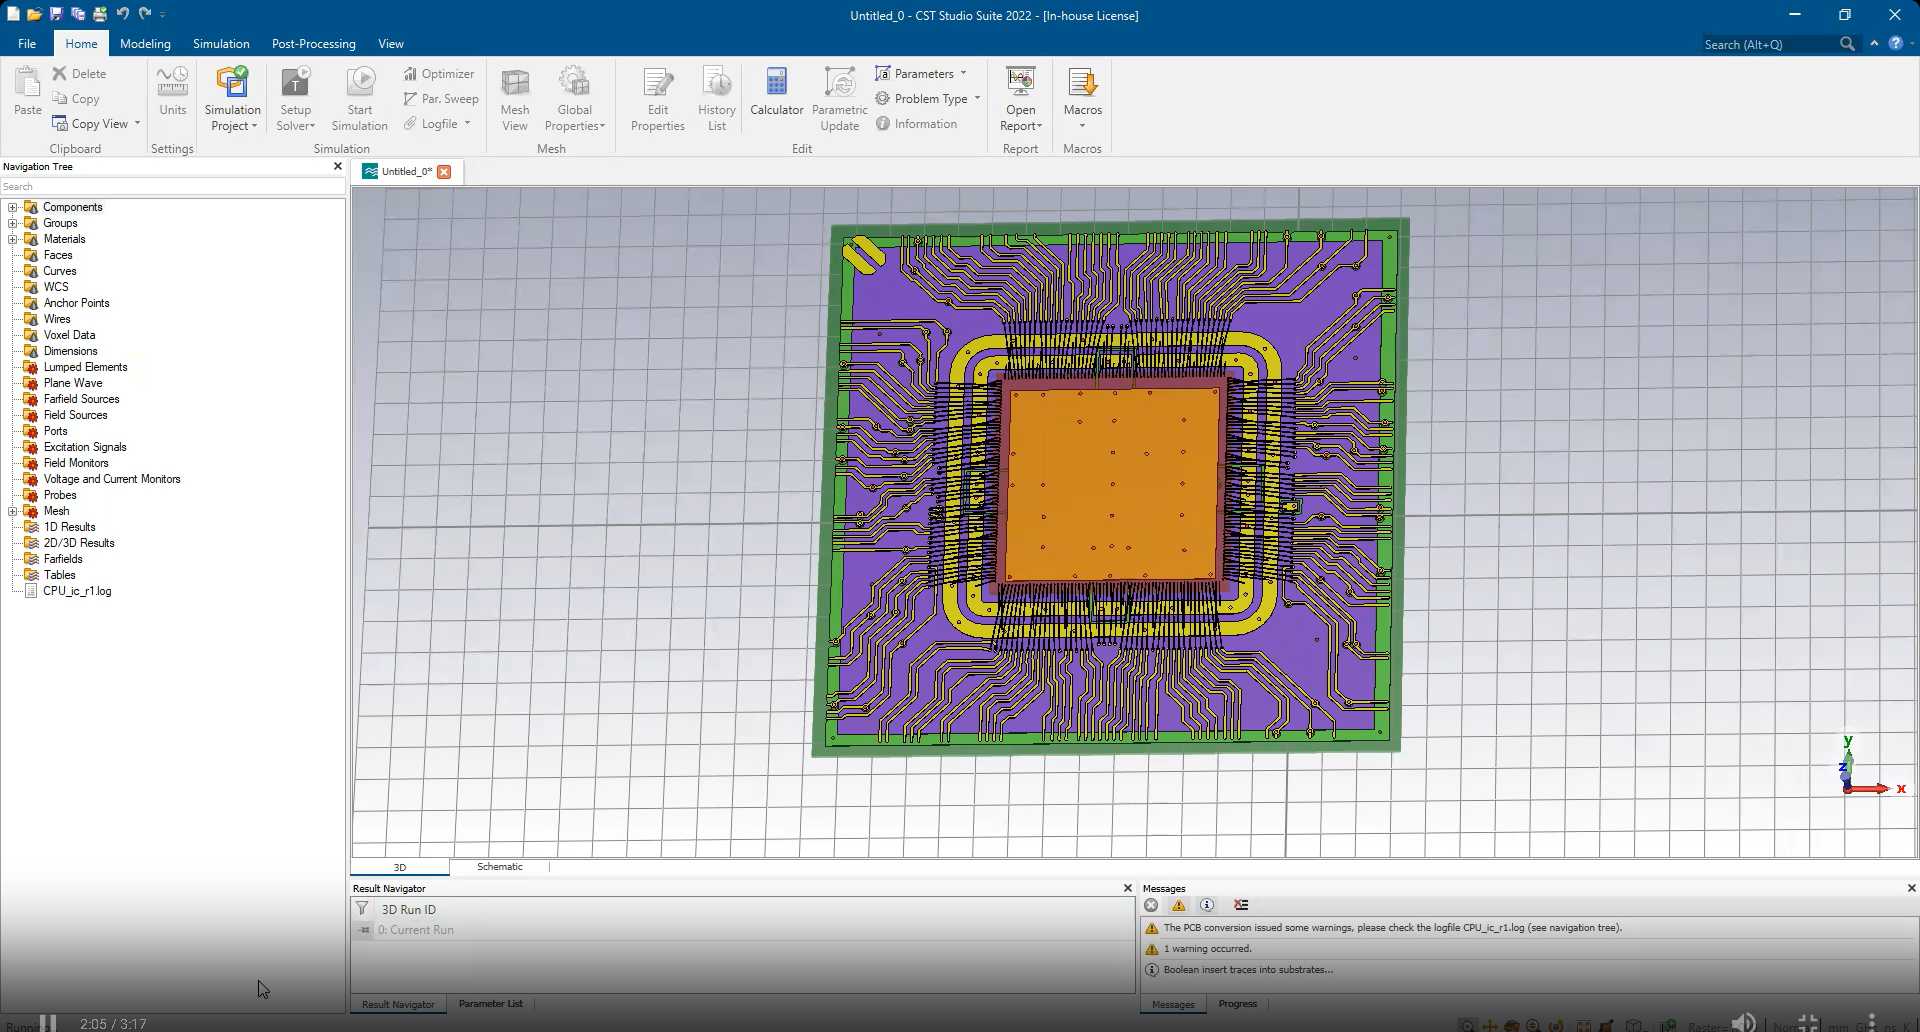Toggle info messages filter in Messages panel
The image size is (1920, 1032).
(x=1207, y=905)
